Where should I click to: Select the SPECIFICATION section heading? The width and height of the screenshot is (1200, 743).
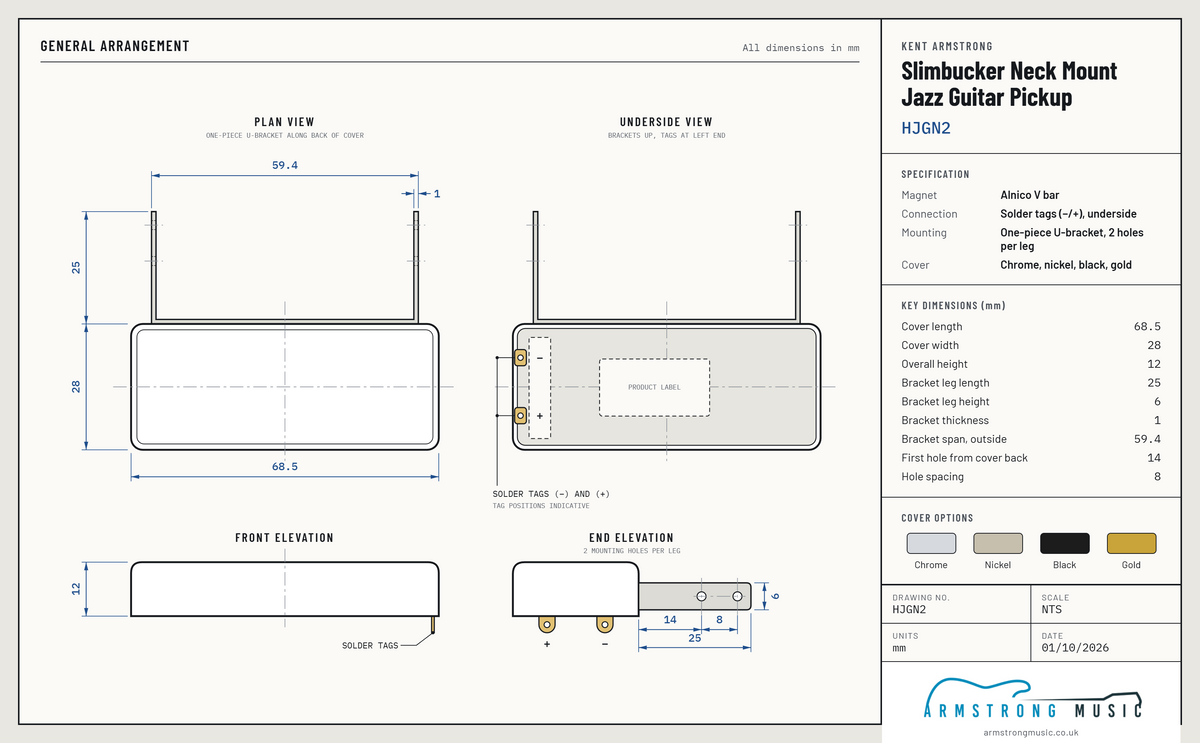pyautogui.click(x=935, y=174)
